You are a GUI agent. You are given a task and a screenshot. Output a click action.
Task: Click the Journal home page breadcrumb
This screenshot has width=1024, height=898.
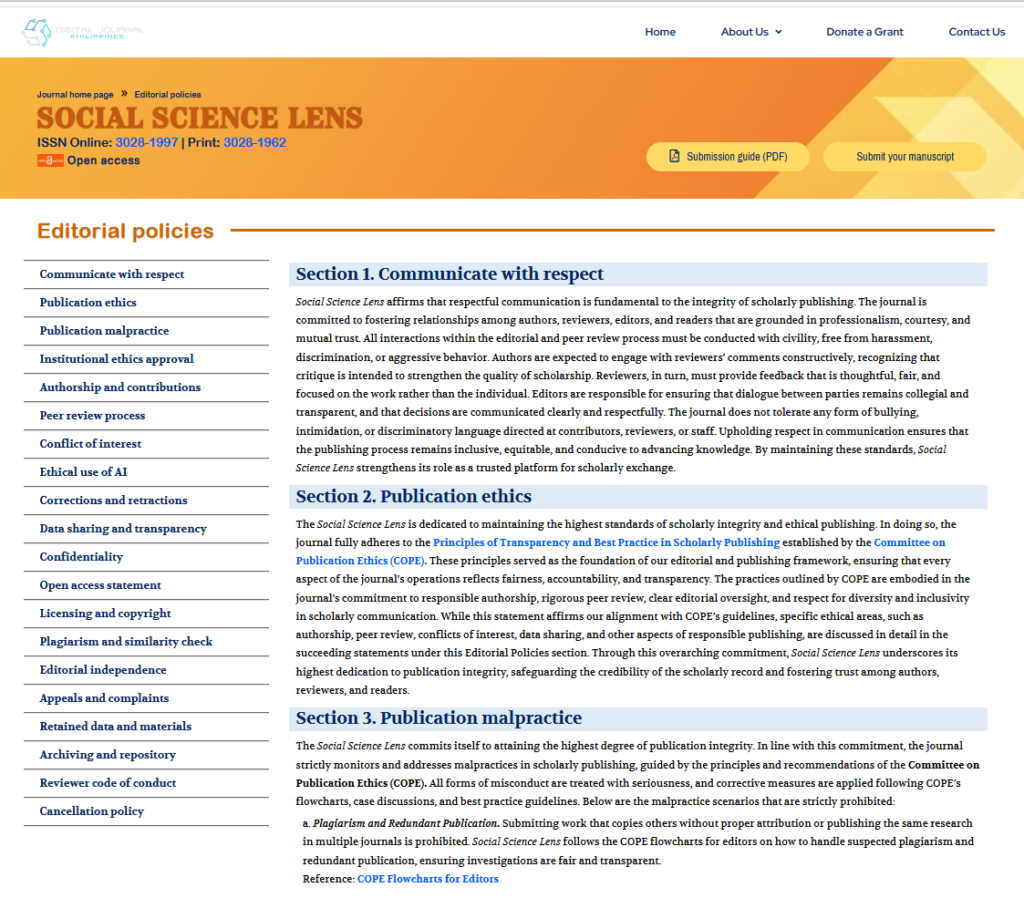click(75, 95)
